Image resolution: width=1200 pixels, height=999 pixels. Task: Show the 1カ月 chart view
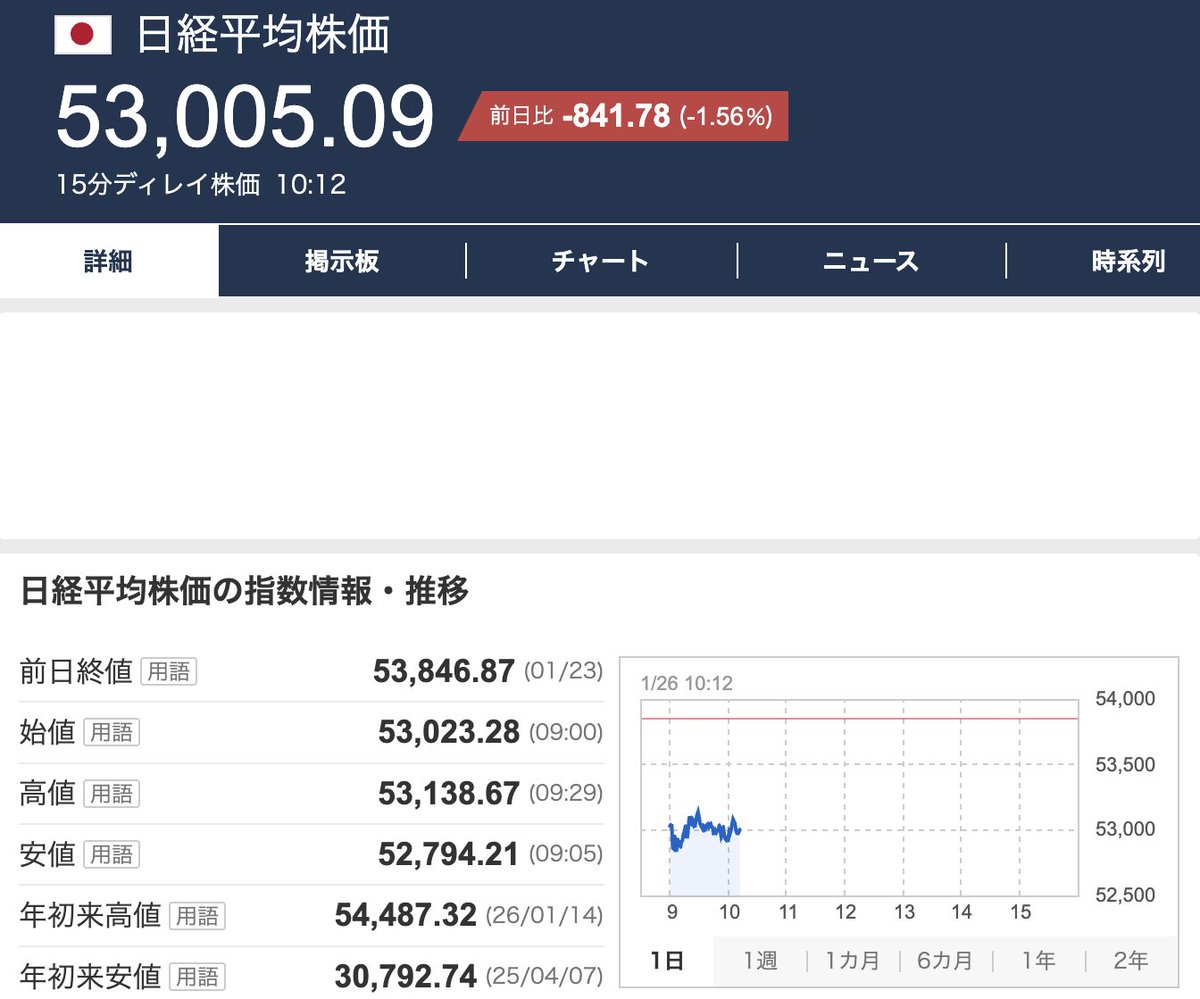(854, 958)
